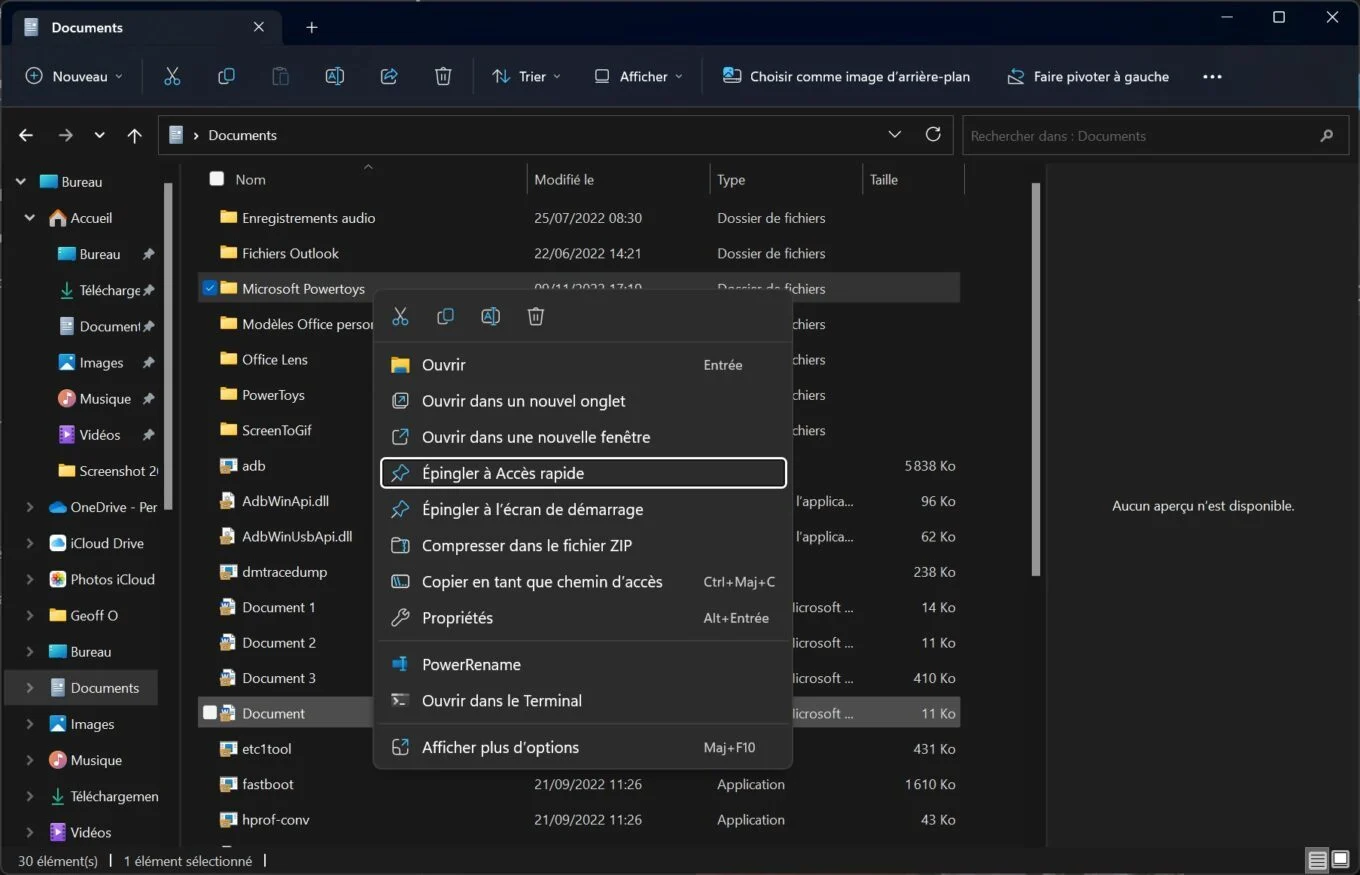Go back with the left arrow
The height and width of the screenshot is (875, 1360).
point(26,135)
